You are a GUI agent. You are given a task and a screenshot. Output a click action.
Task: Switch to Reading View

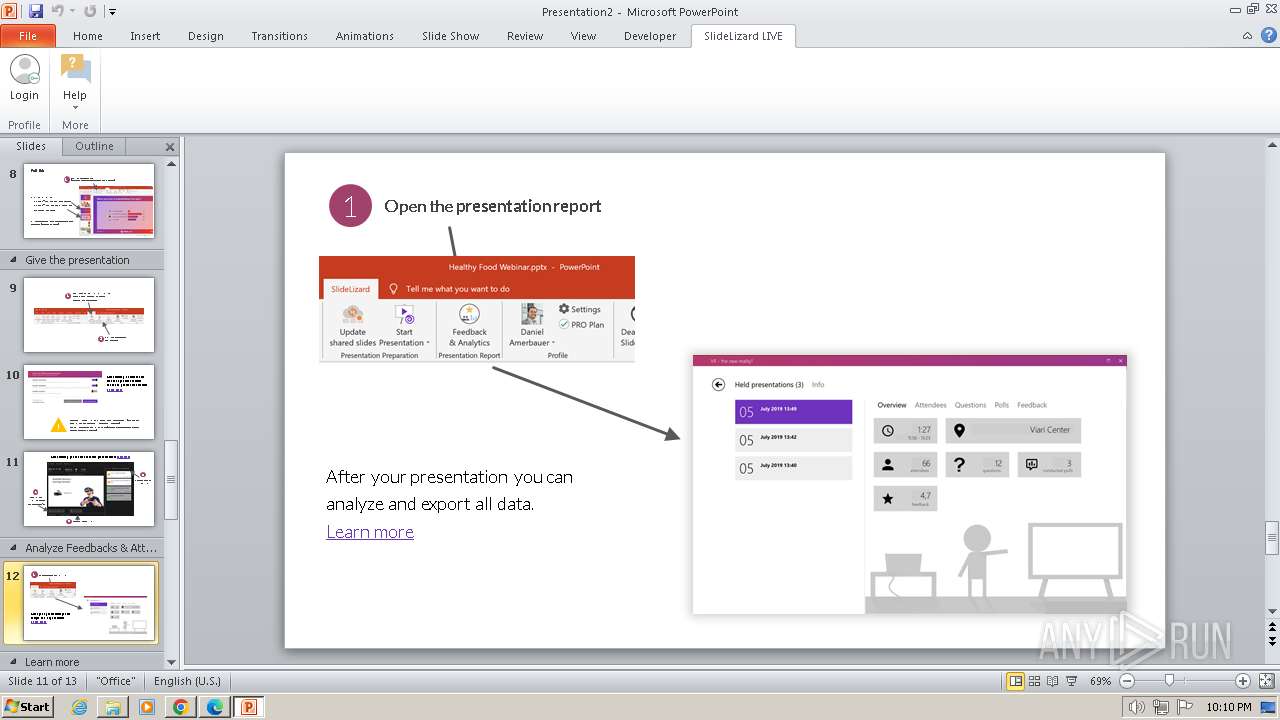(1053, 681)
